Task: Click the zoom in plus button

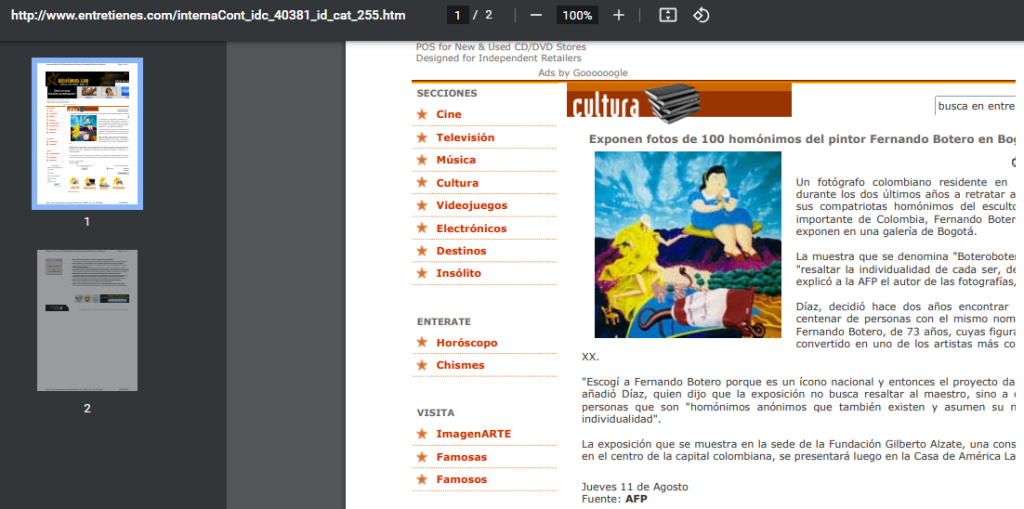Action: tap(618, 15)
